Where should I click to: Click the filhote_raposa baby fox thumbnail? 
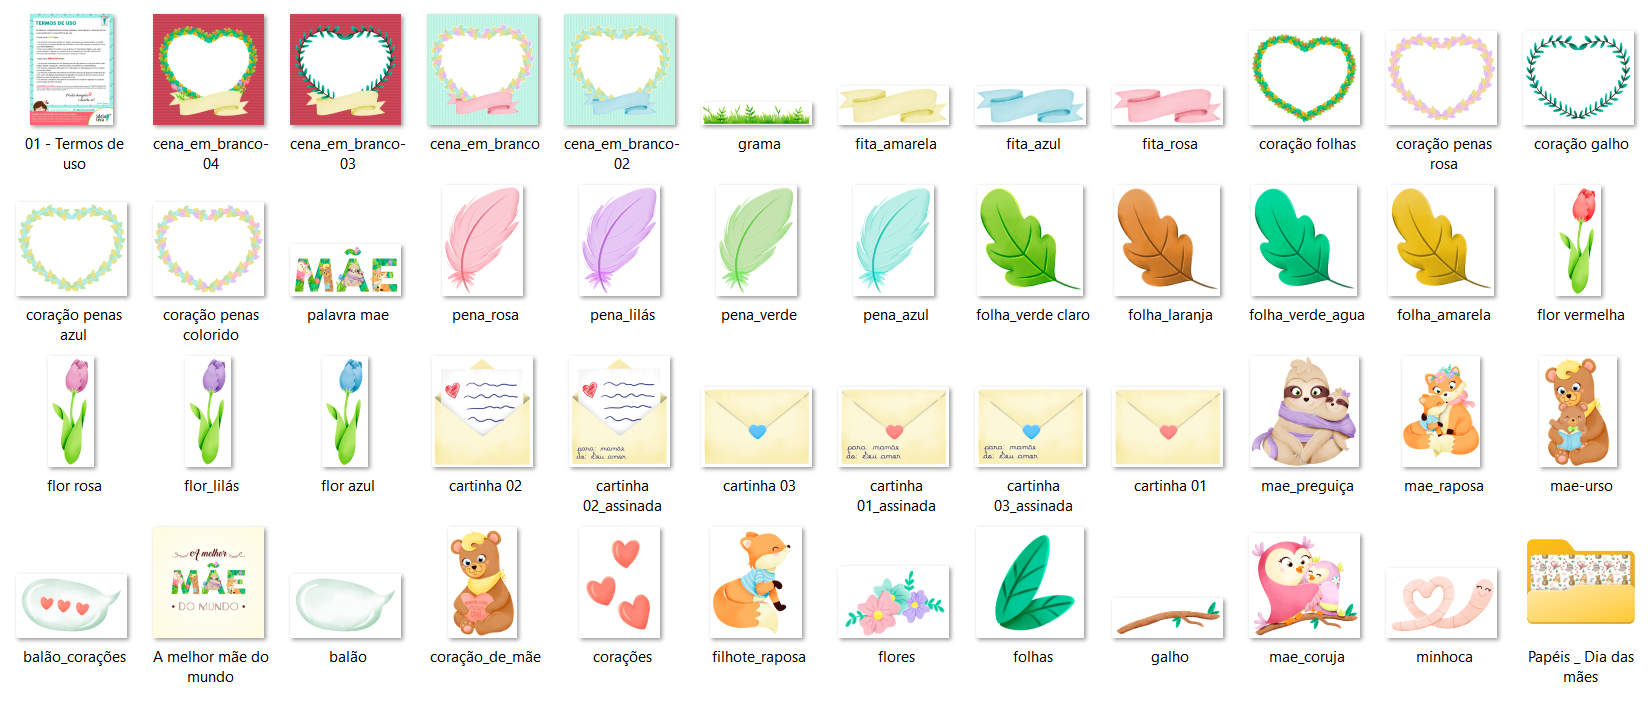pos(757,583)
